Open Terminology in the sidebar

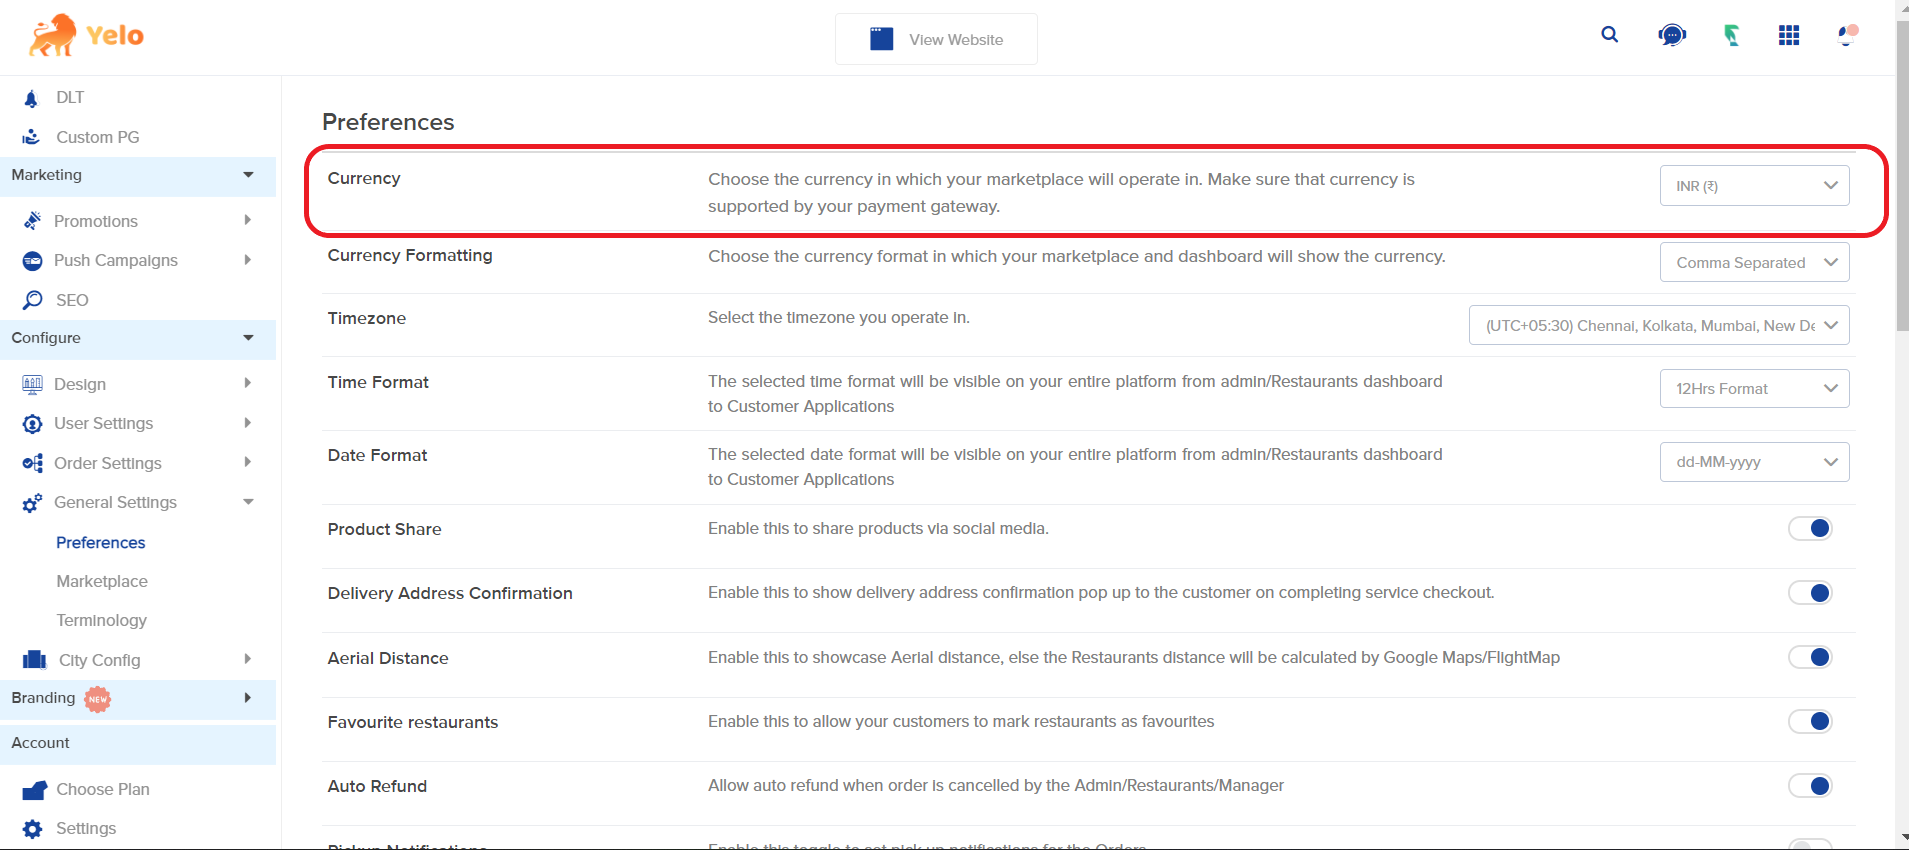click(101, 620)
